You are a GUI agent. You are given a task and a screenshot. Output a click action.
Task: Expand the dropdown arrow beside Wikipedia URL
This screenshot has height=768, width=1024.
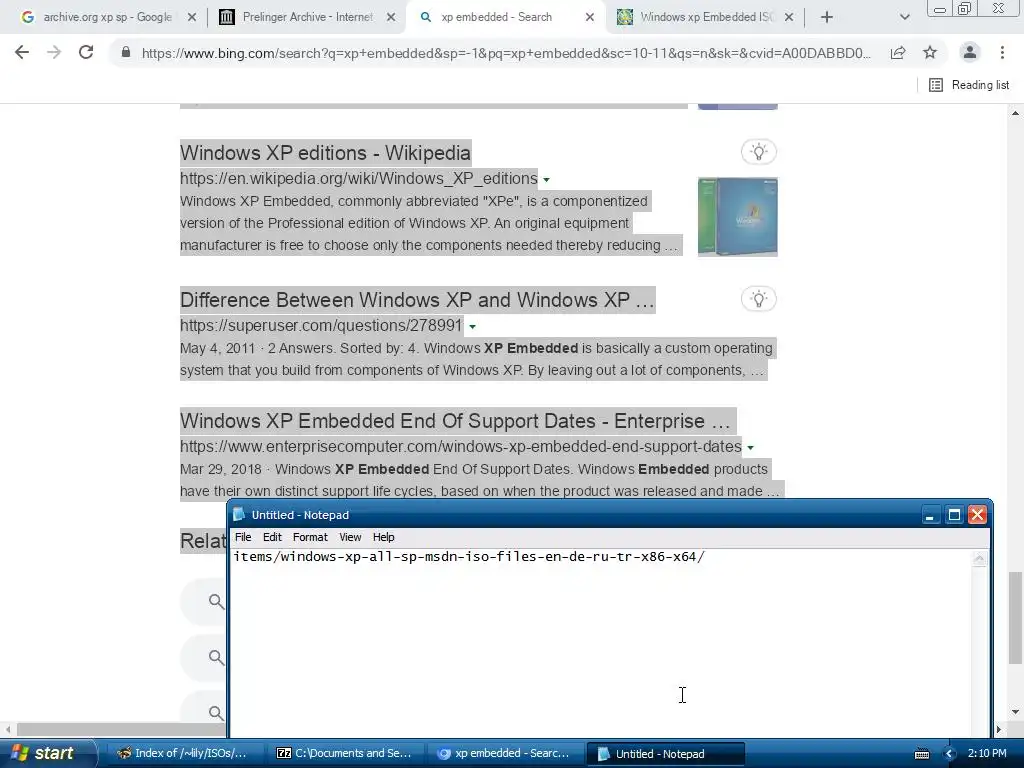click(x=547, y=180)
